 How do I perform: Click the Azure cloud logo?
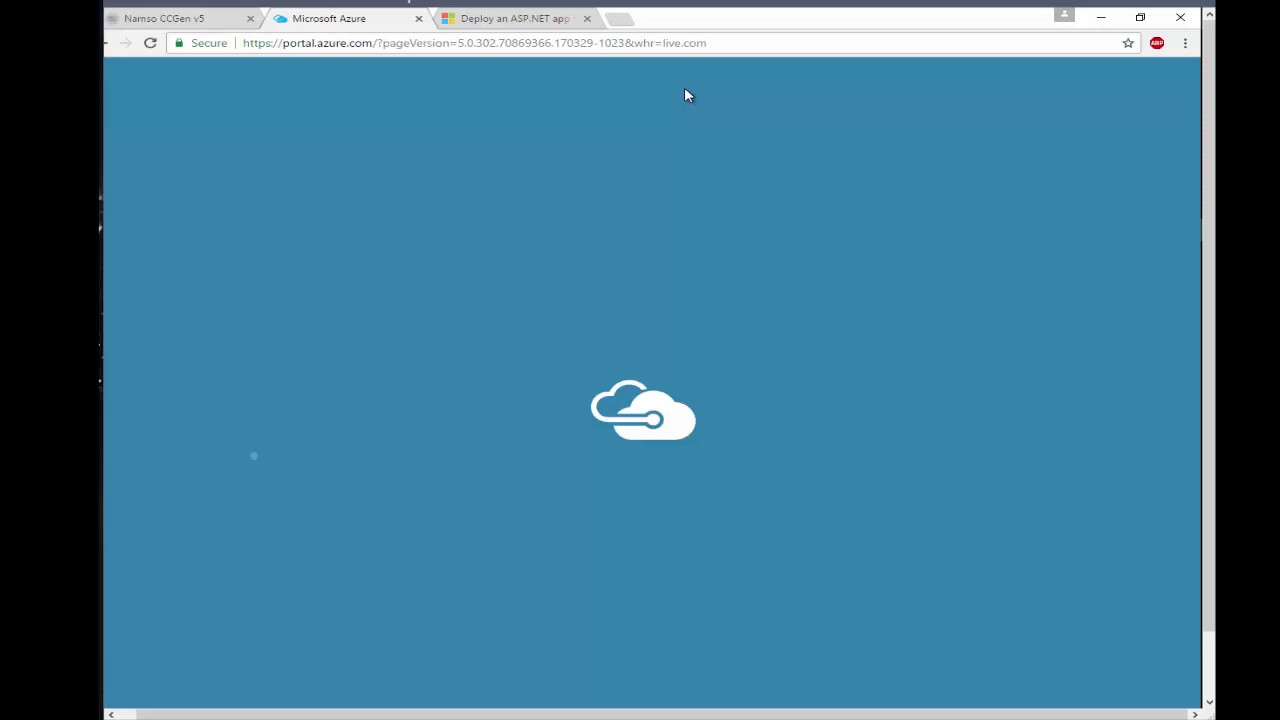(643, 410)
